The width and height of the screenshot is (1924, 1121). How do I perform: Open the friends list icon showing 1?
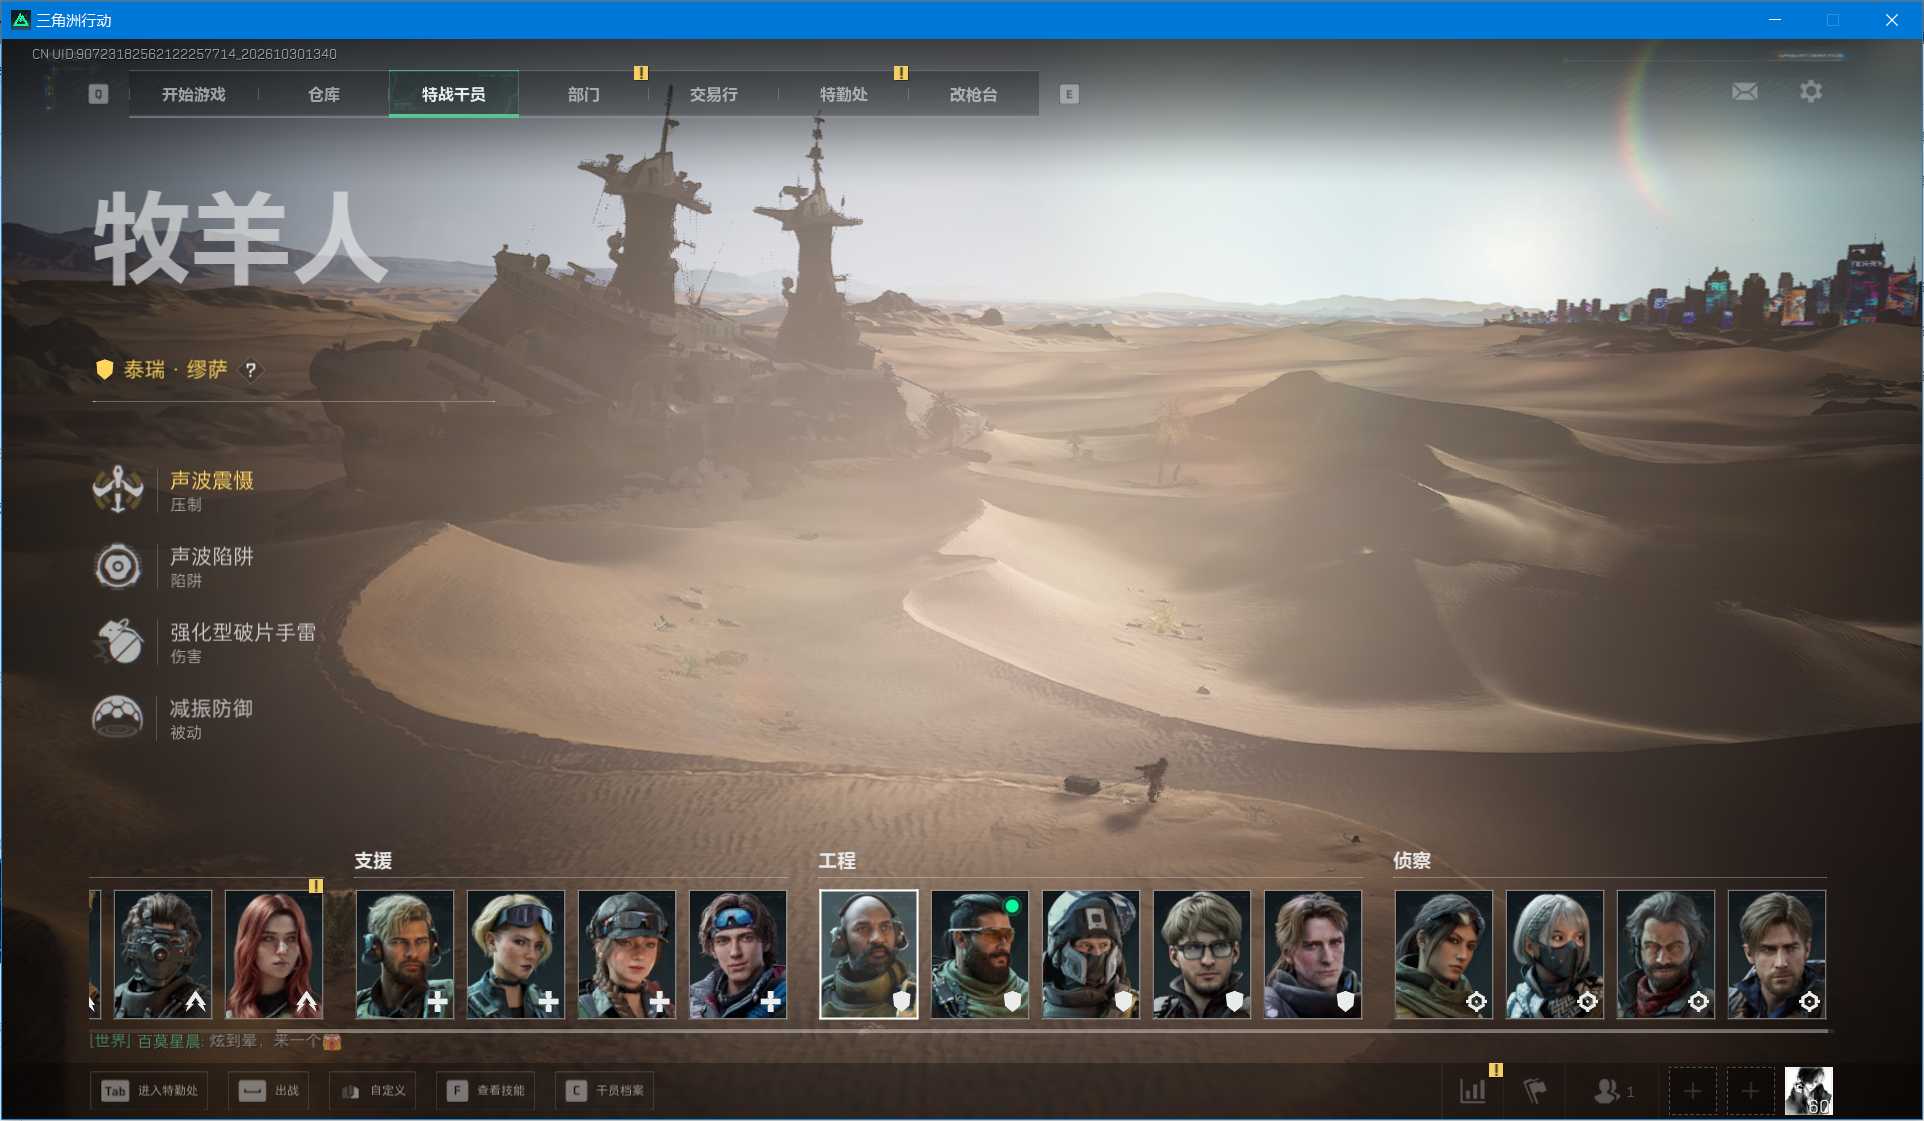[x=1613, y=1091]
